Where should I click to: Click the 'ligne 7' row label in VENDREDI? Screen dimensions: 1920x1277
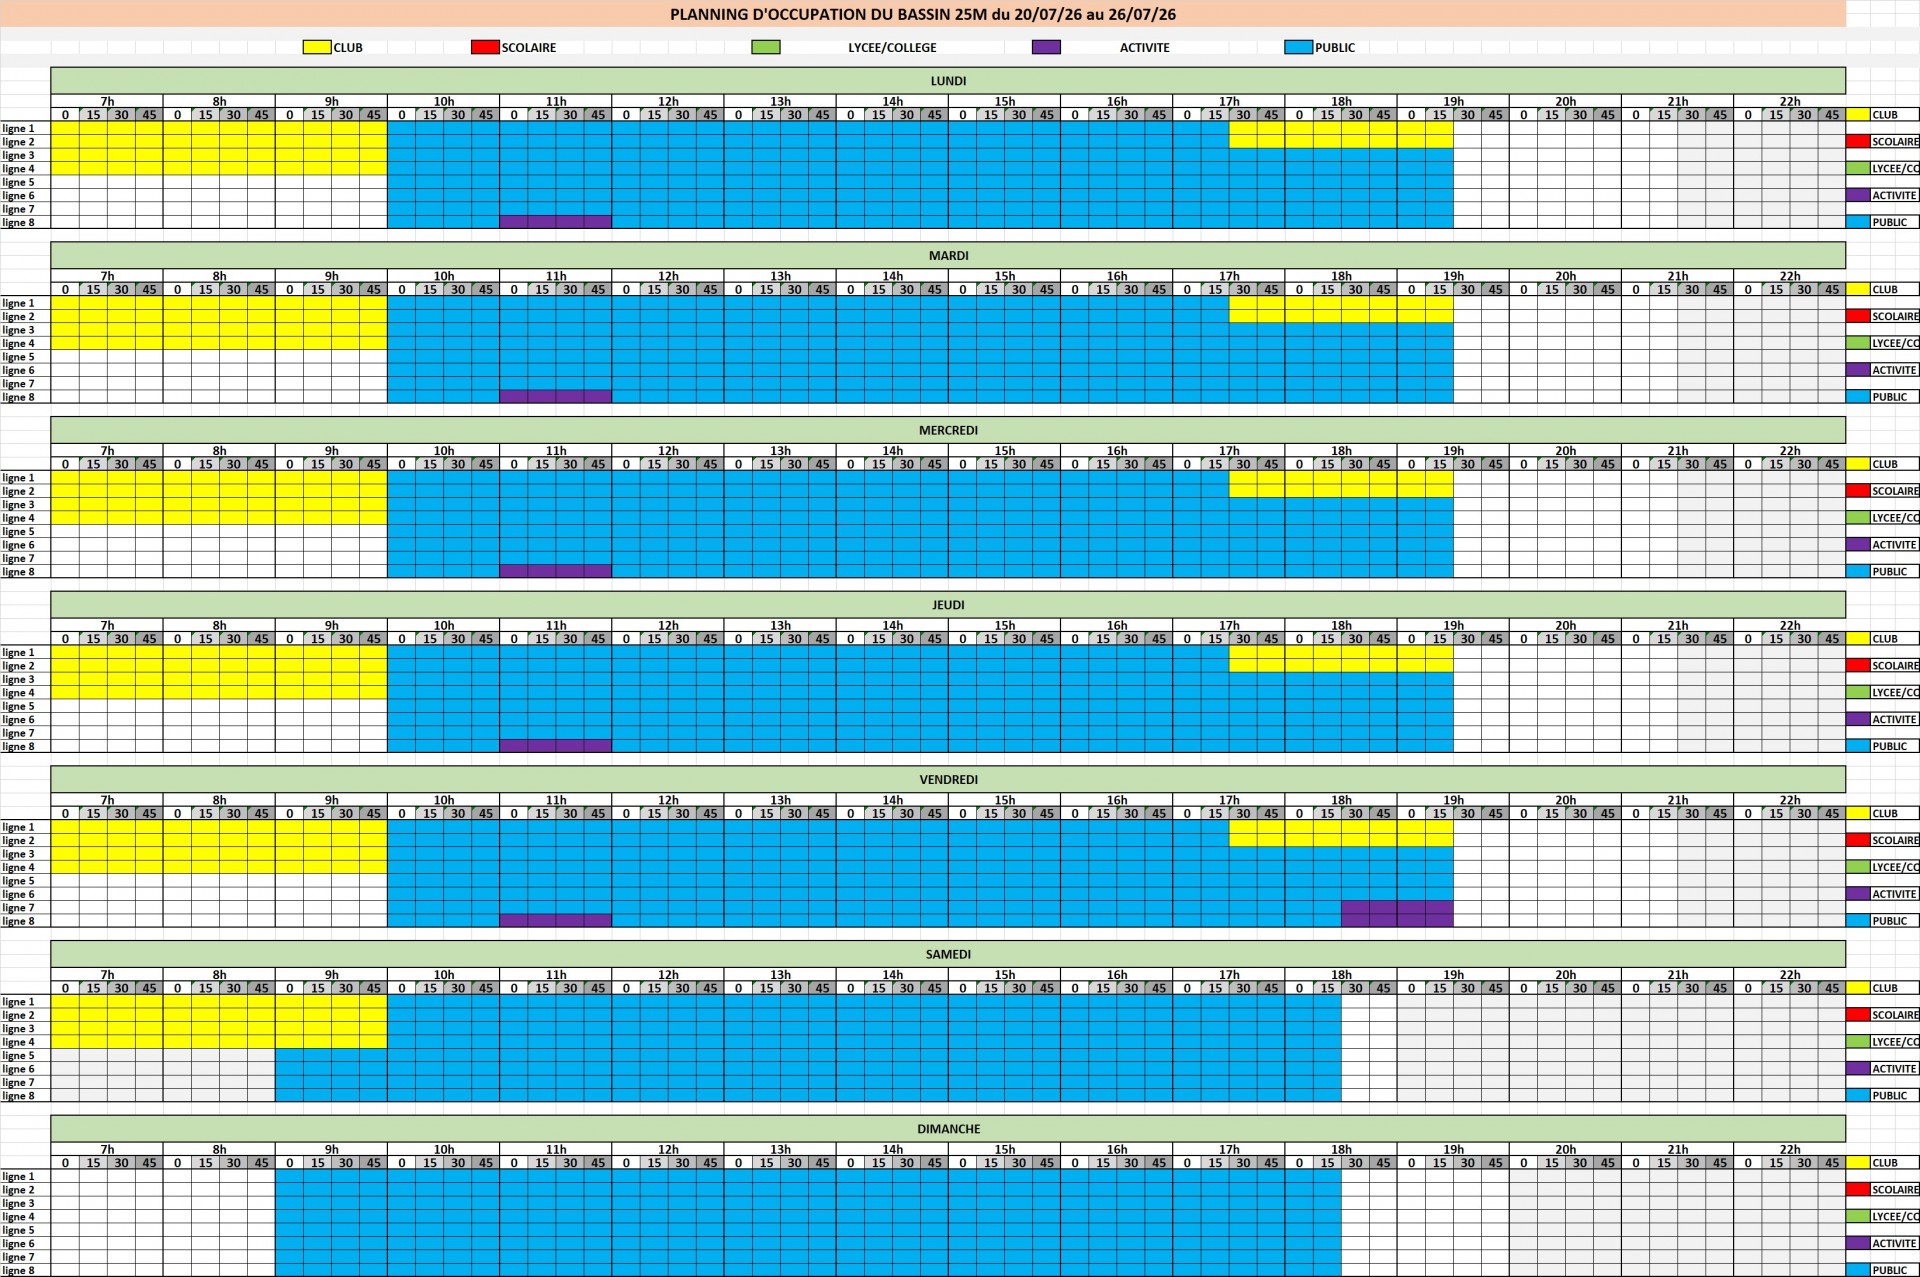point(18,908)
